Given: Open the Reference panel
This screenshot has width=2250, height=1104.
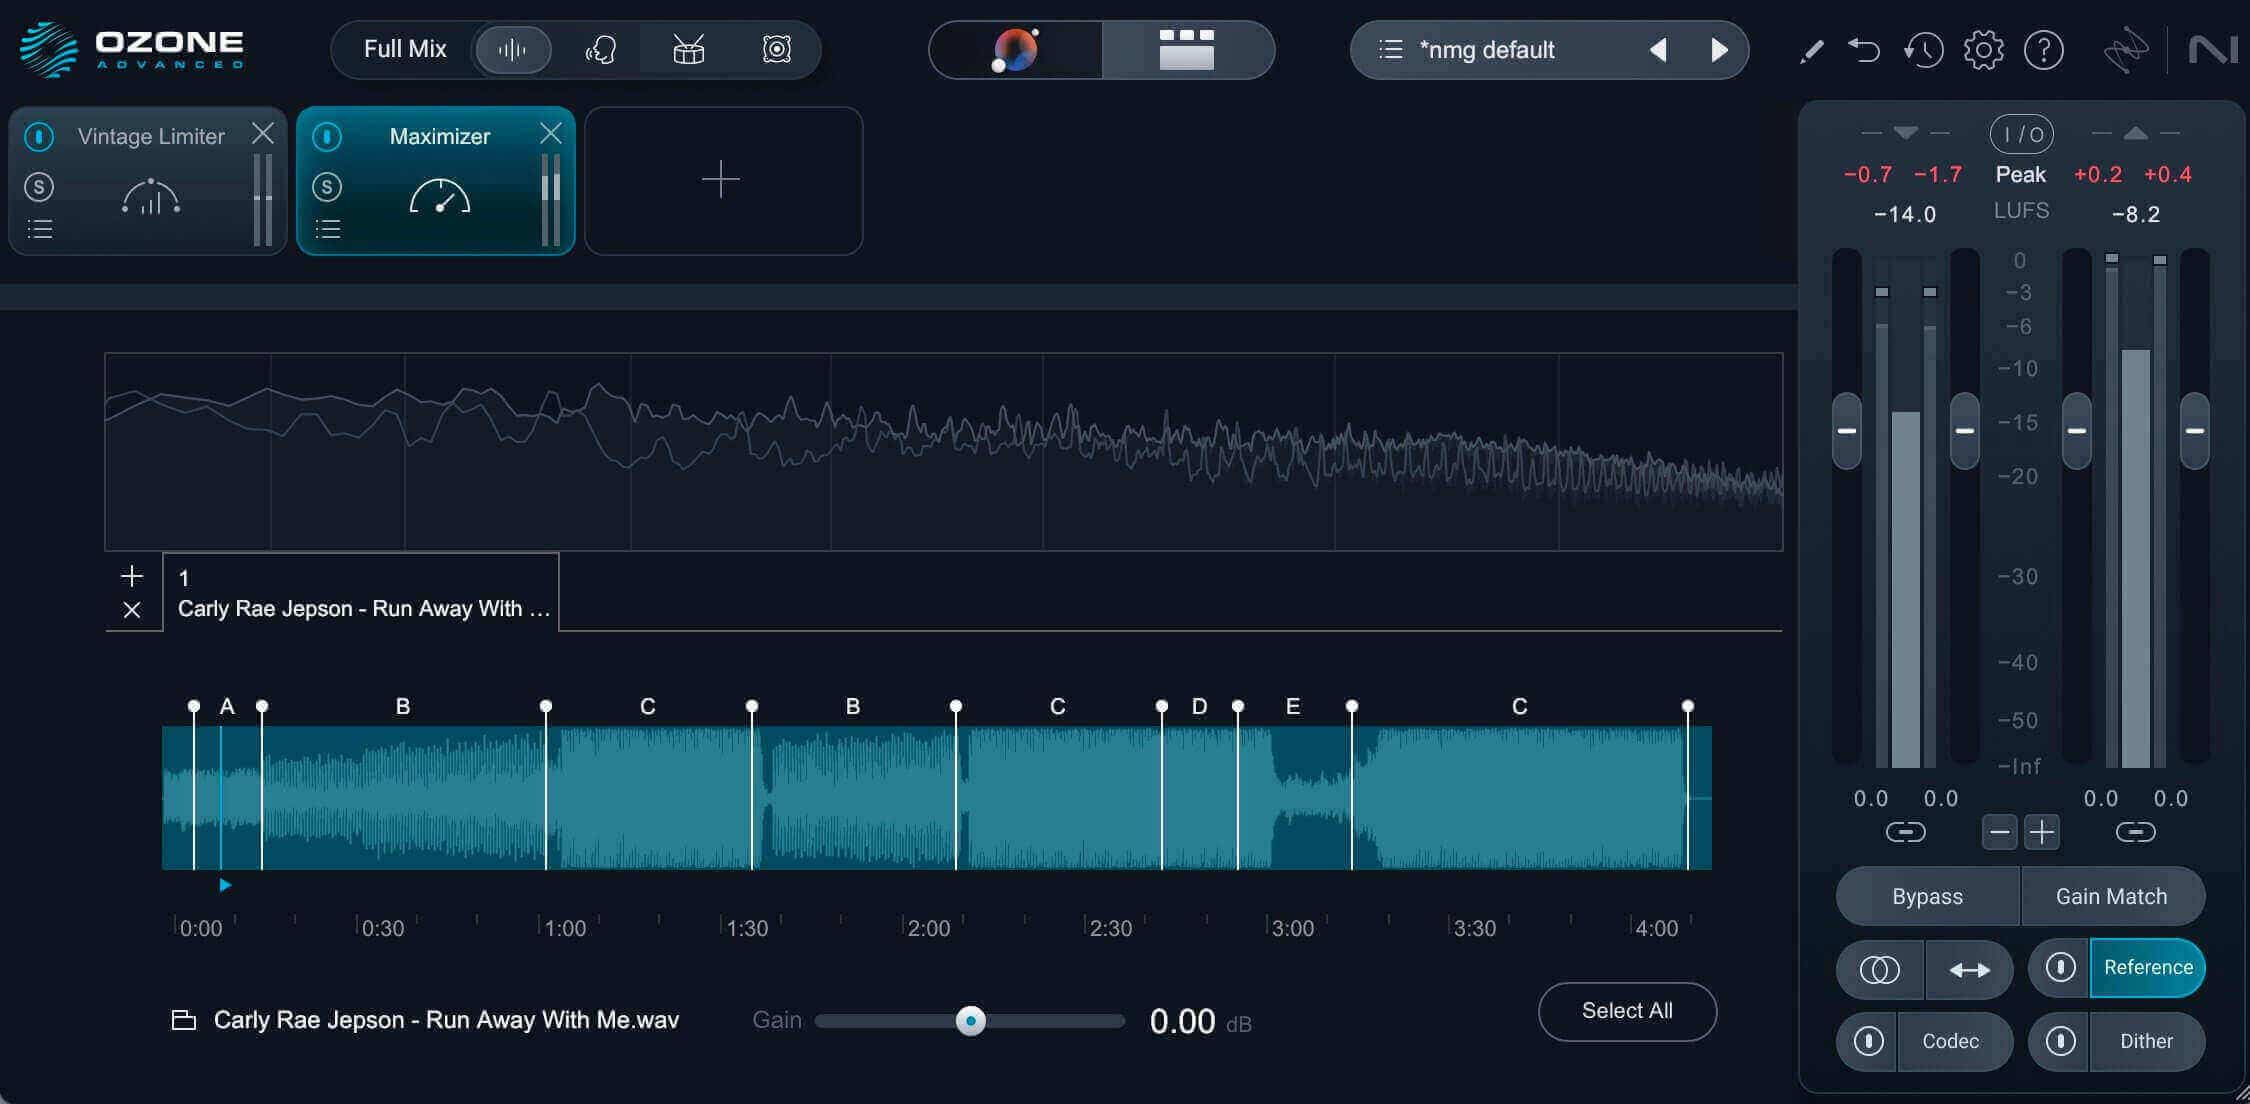Looking at the screenshot, I should [2147, 967].
